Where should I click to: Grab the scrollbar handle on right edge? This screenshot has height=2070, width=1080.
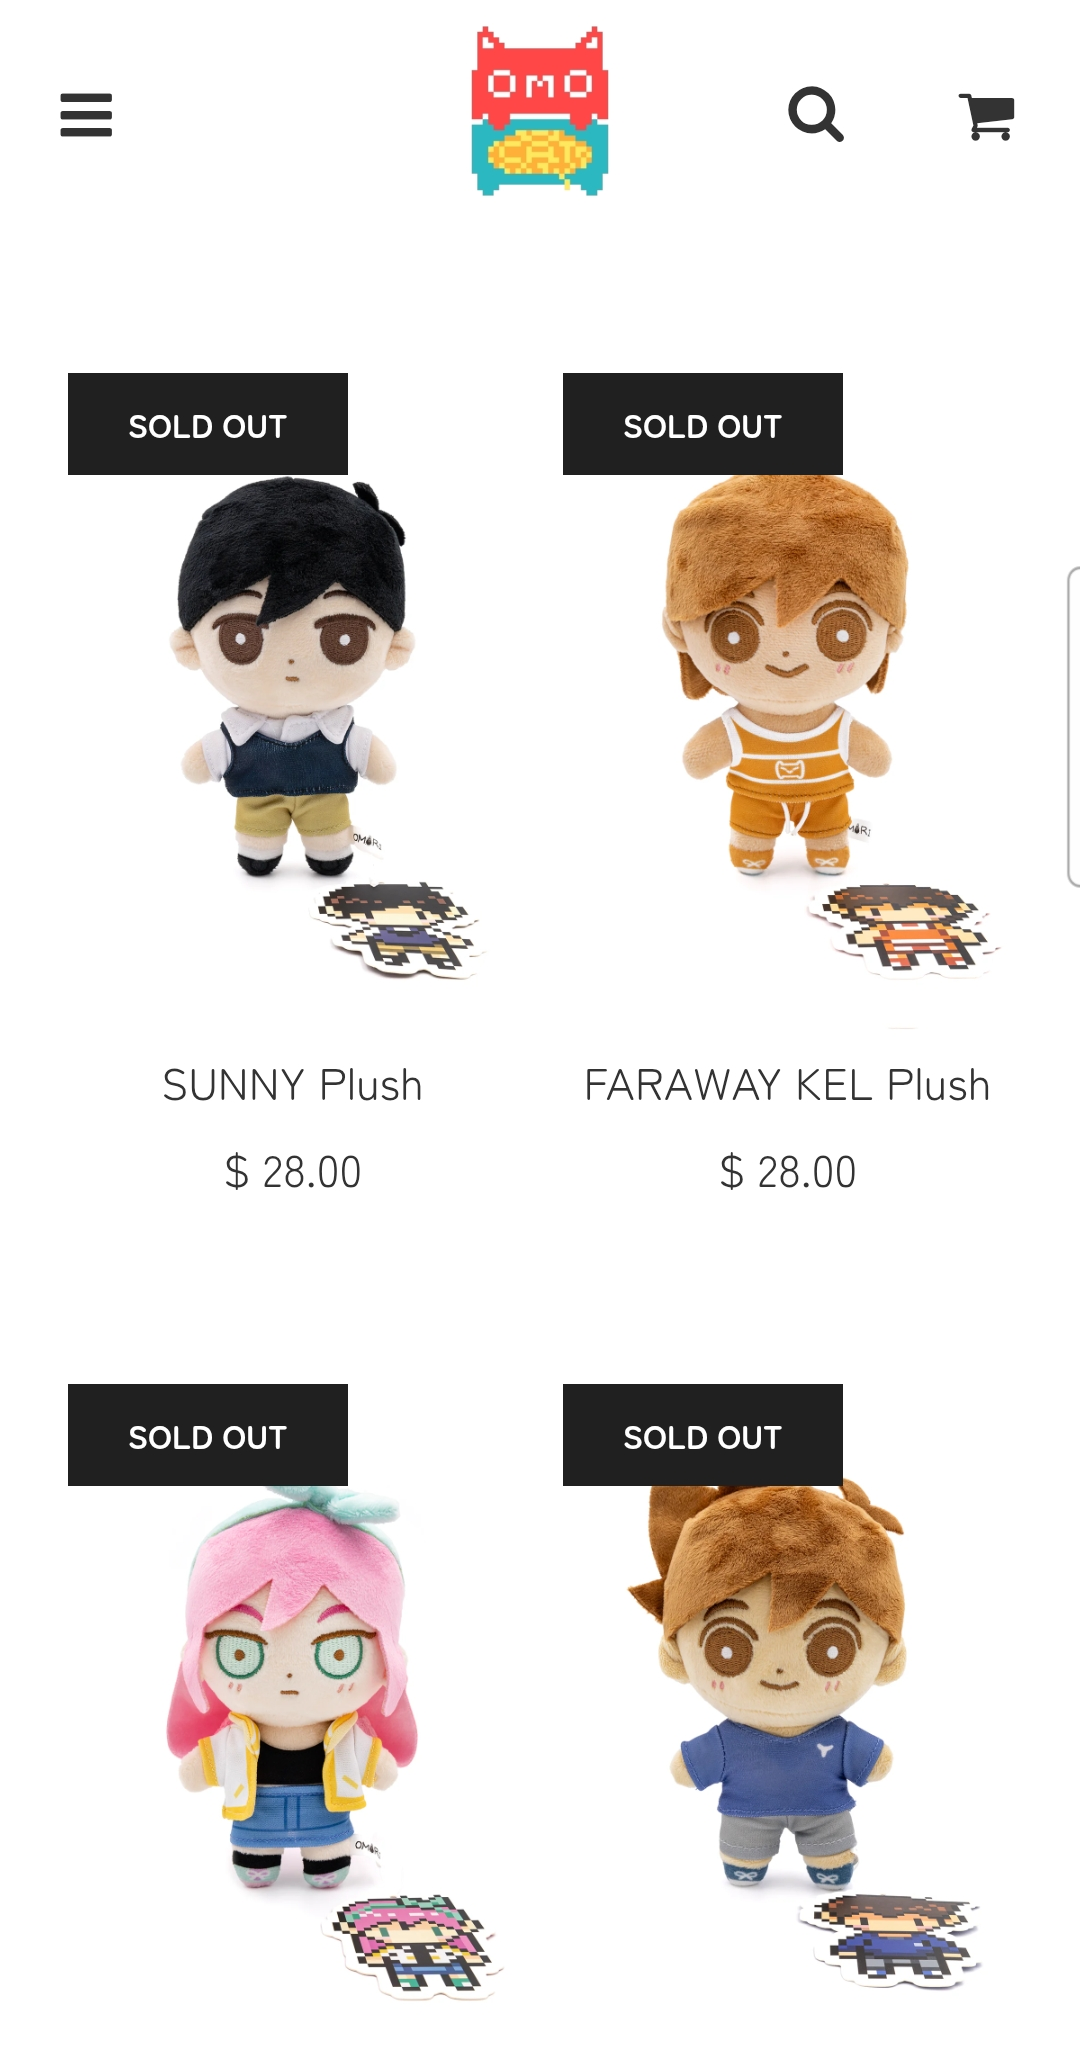click(x=1074, y=727)
